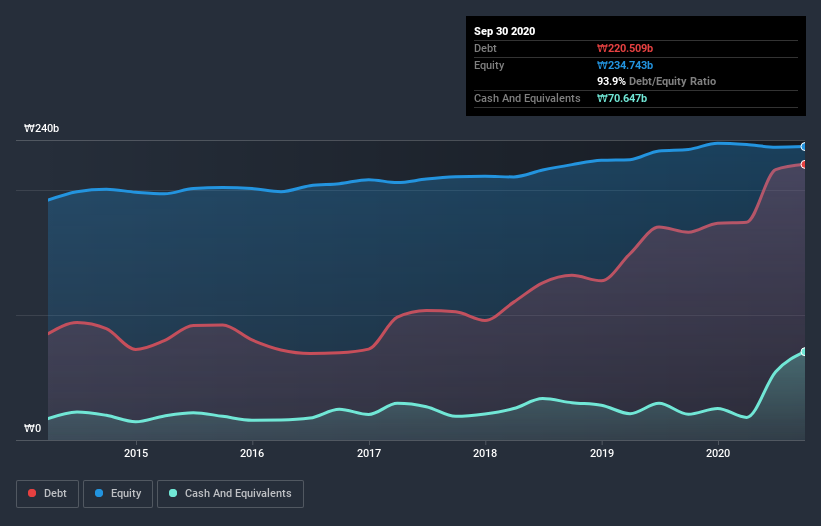Click the 2017 x-axis label
The image size is (821, 526).
coord(369,453)
